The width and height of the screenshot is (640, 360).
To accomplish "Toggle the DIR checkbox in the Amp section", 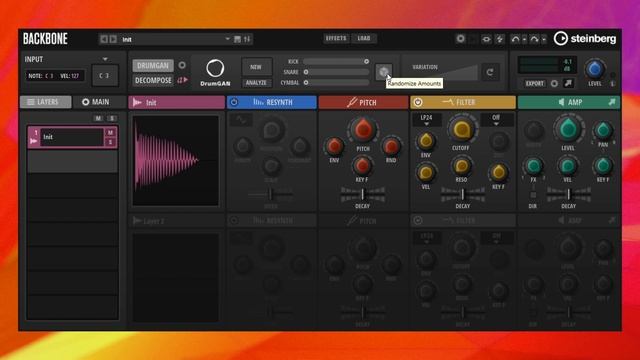I will click(x=533, y=195).
